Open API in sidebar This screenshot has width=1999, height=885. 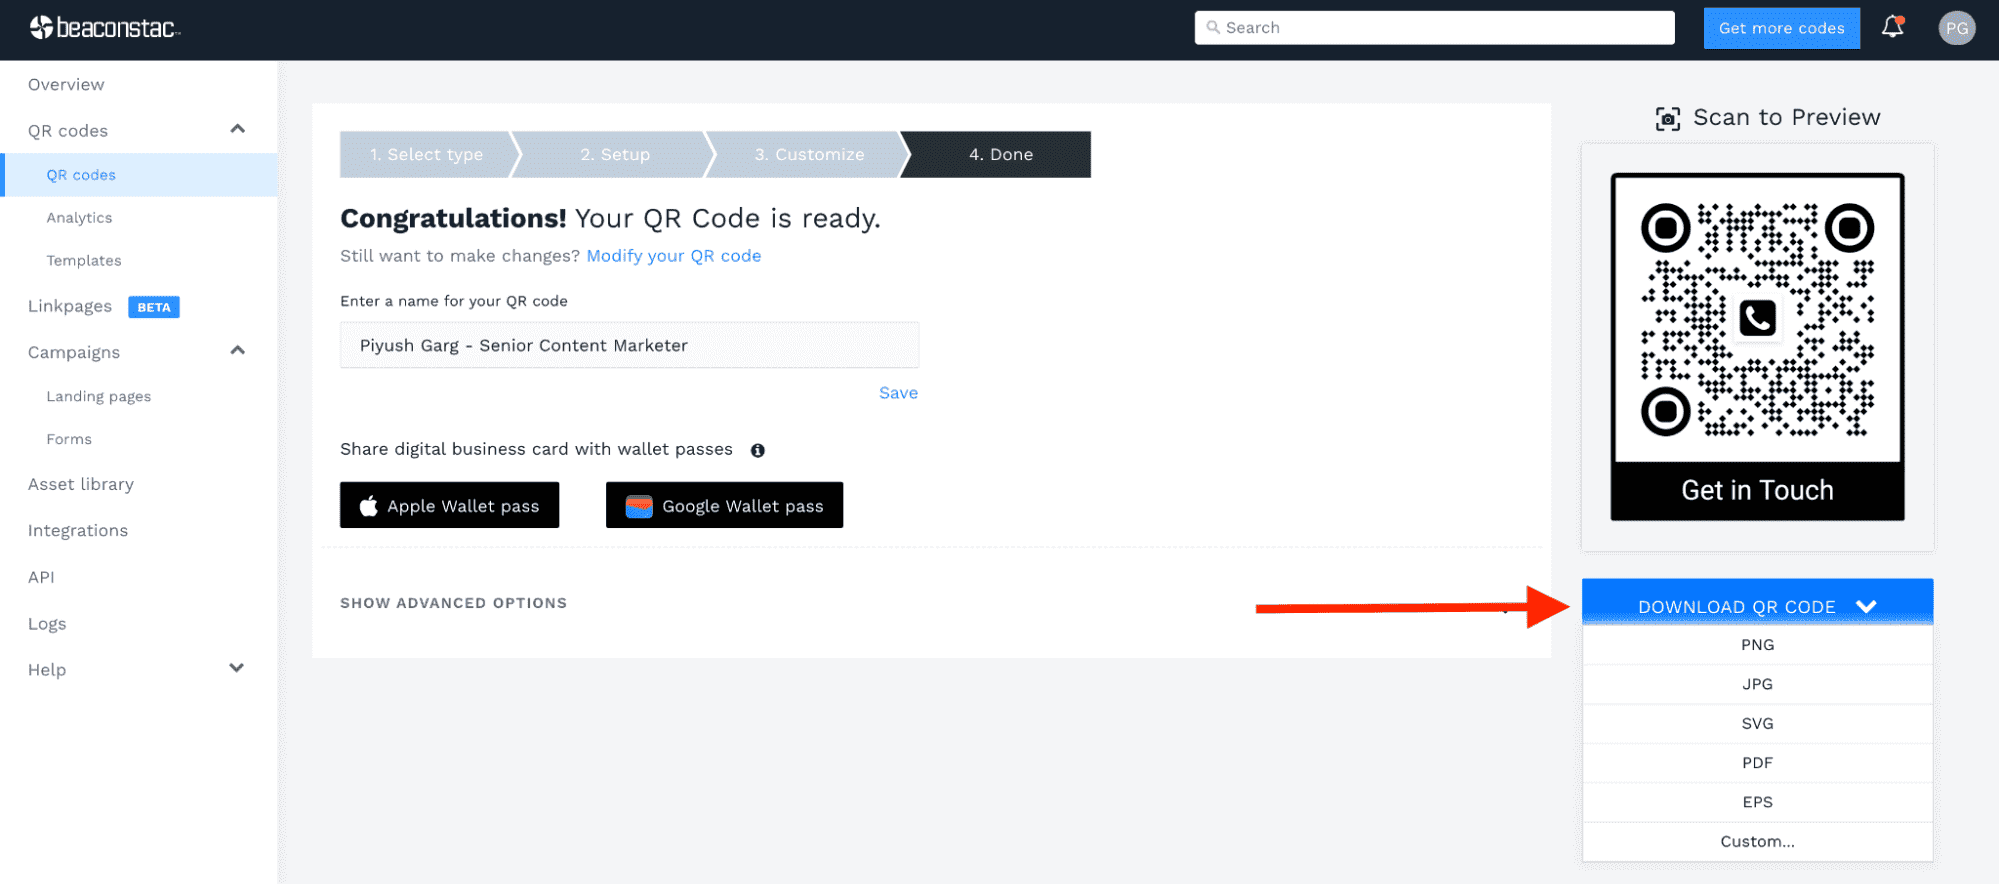coord(41,577)
